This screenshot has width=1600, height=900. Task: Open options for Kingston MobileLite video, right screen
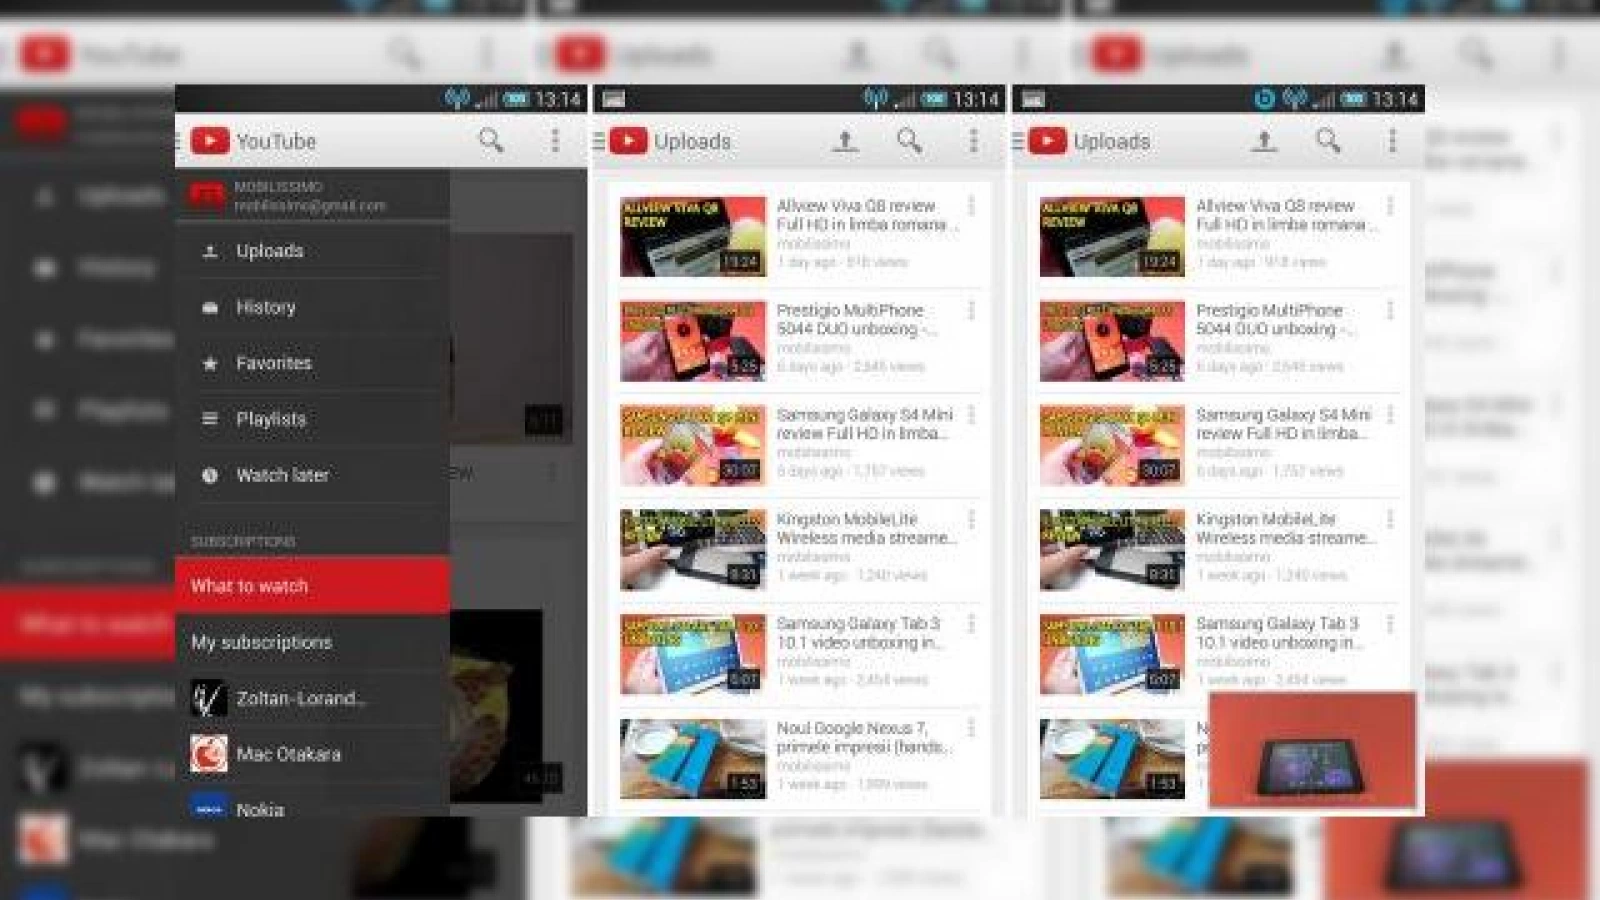coord(1390,520)
